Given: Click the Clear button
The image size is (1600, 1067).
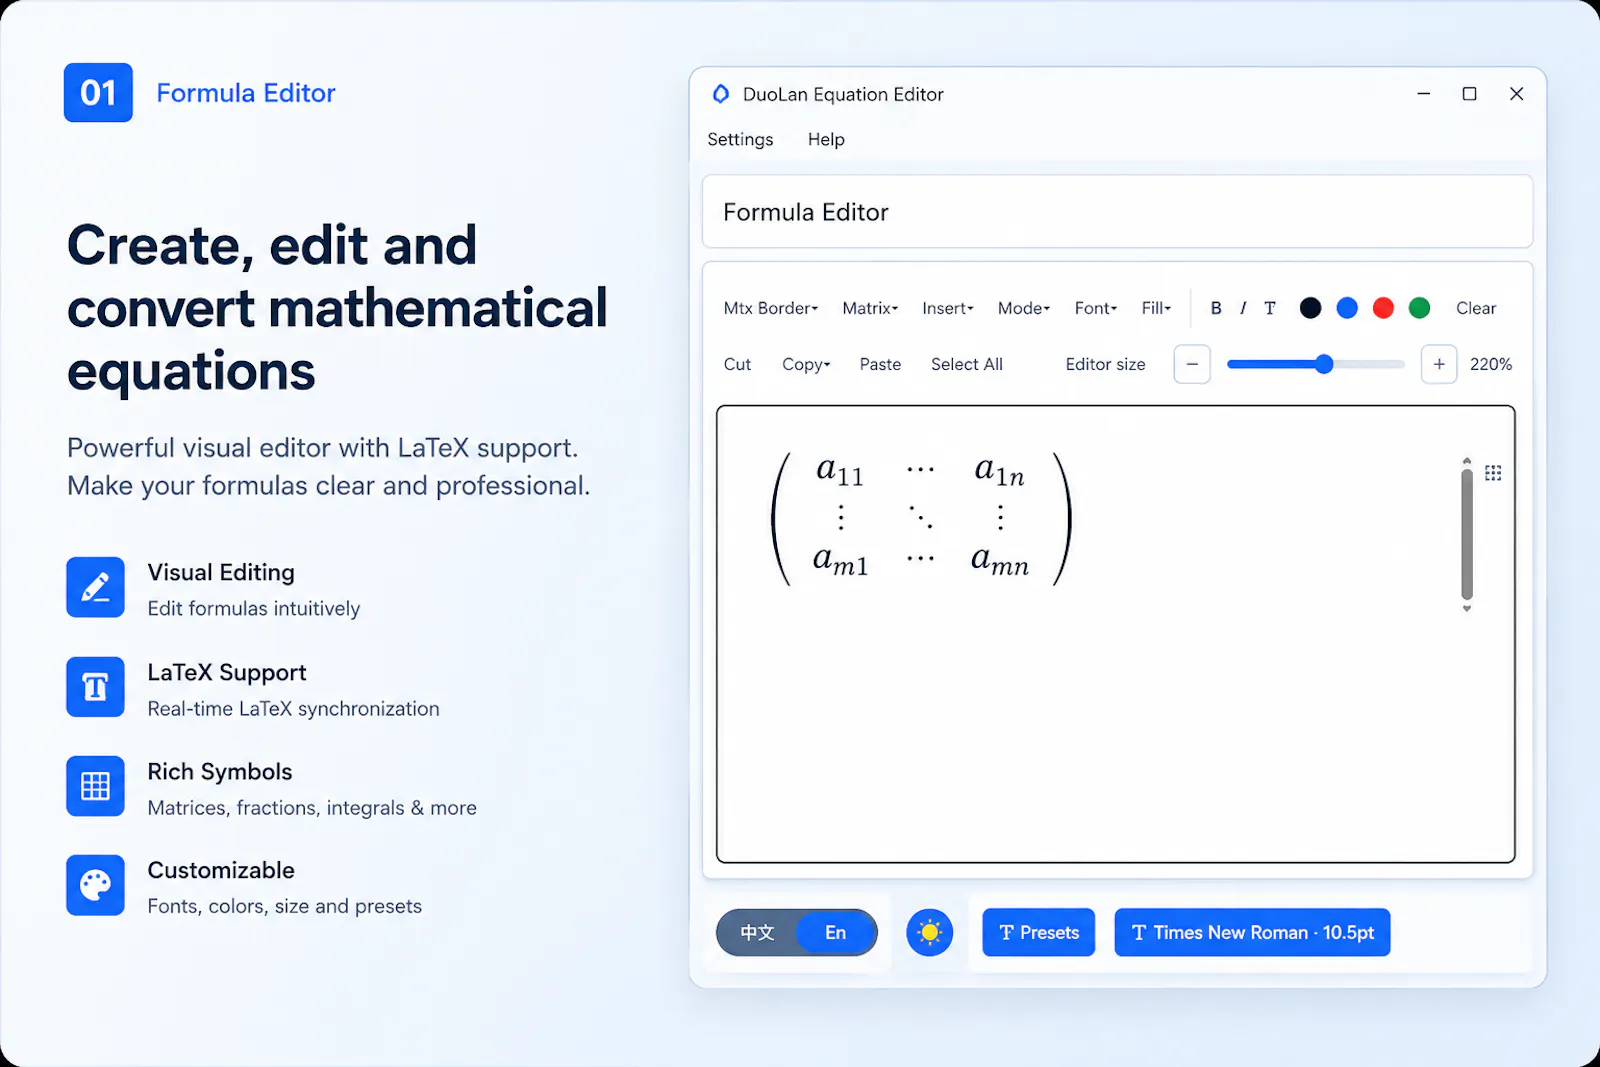Looking at the screenshot, I should pos(1476,308).
